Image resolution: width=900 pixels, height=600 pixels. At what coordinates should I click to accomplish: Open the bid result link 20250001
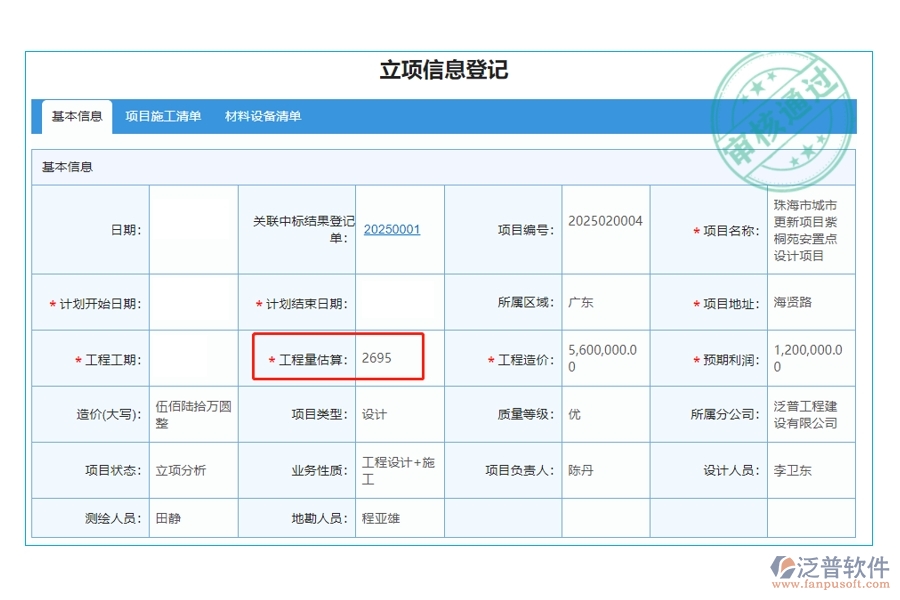pos(391,229)
